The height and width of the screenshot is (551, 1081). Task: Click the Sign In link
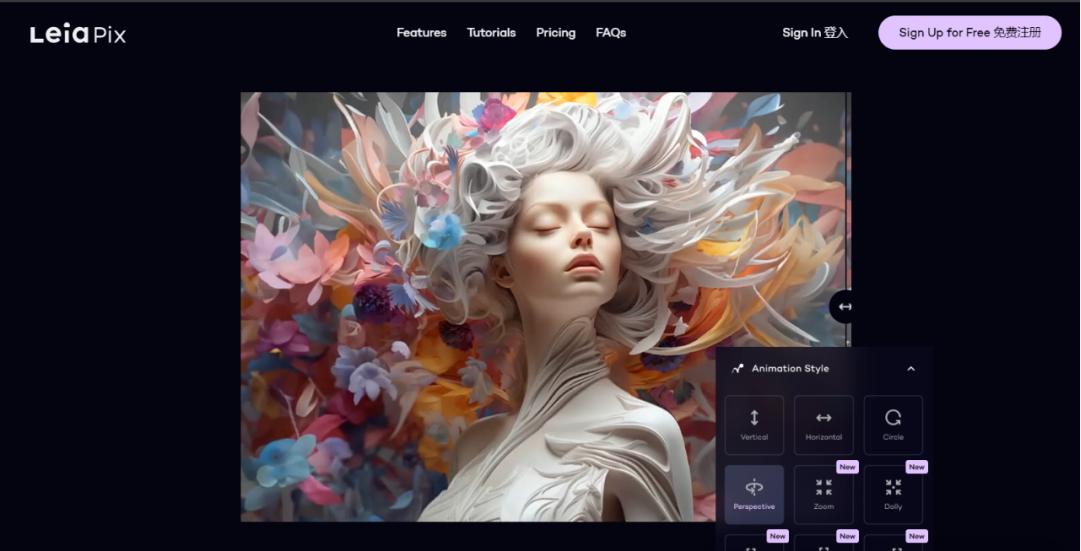click(814, 33)
